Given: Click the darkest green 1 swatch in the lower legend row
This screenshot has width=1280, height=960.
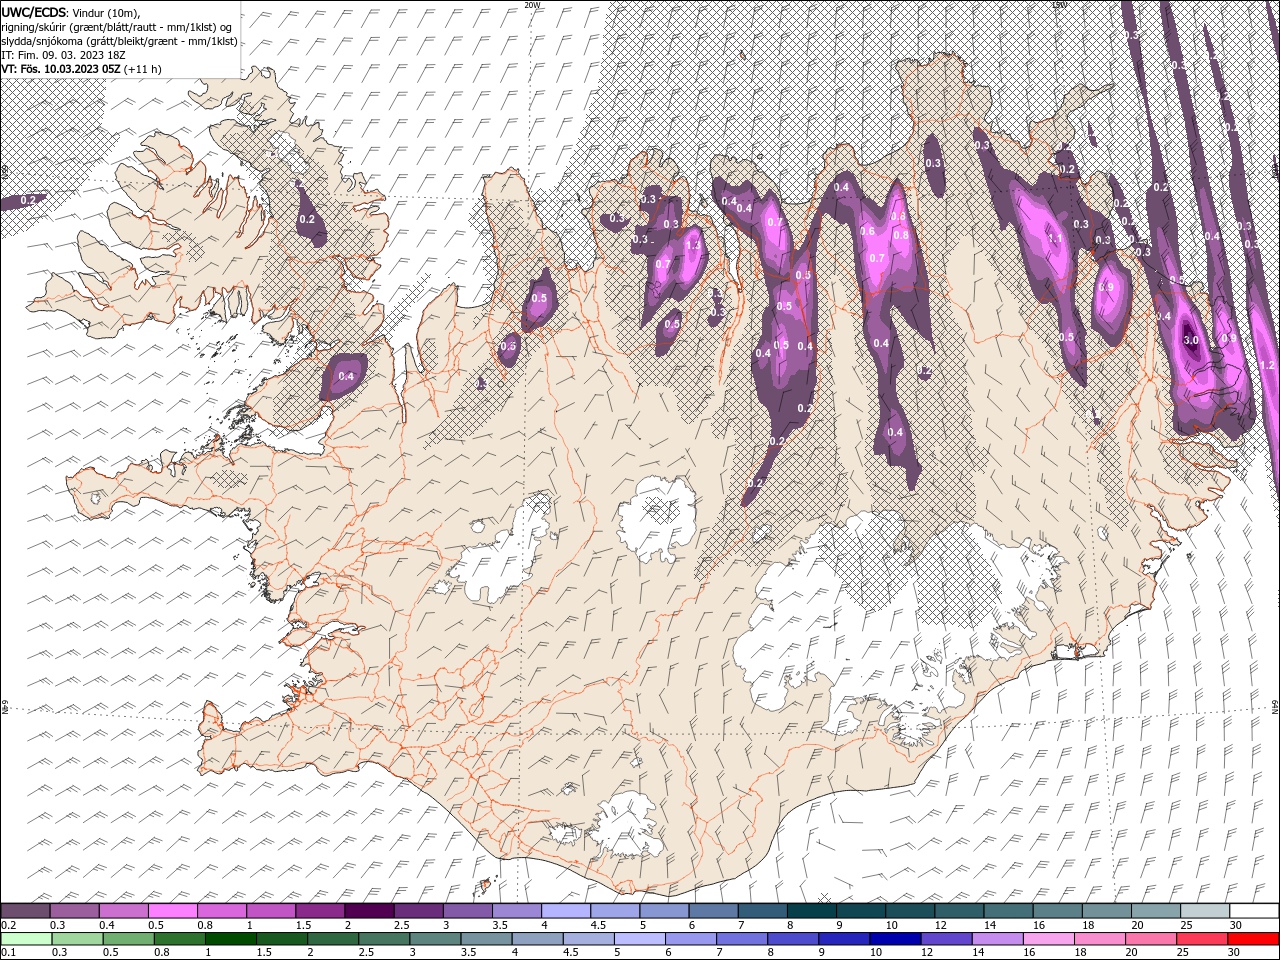Looking at the screenshot, I should click(x=230, y=939).
